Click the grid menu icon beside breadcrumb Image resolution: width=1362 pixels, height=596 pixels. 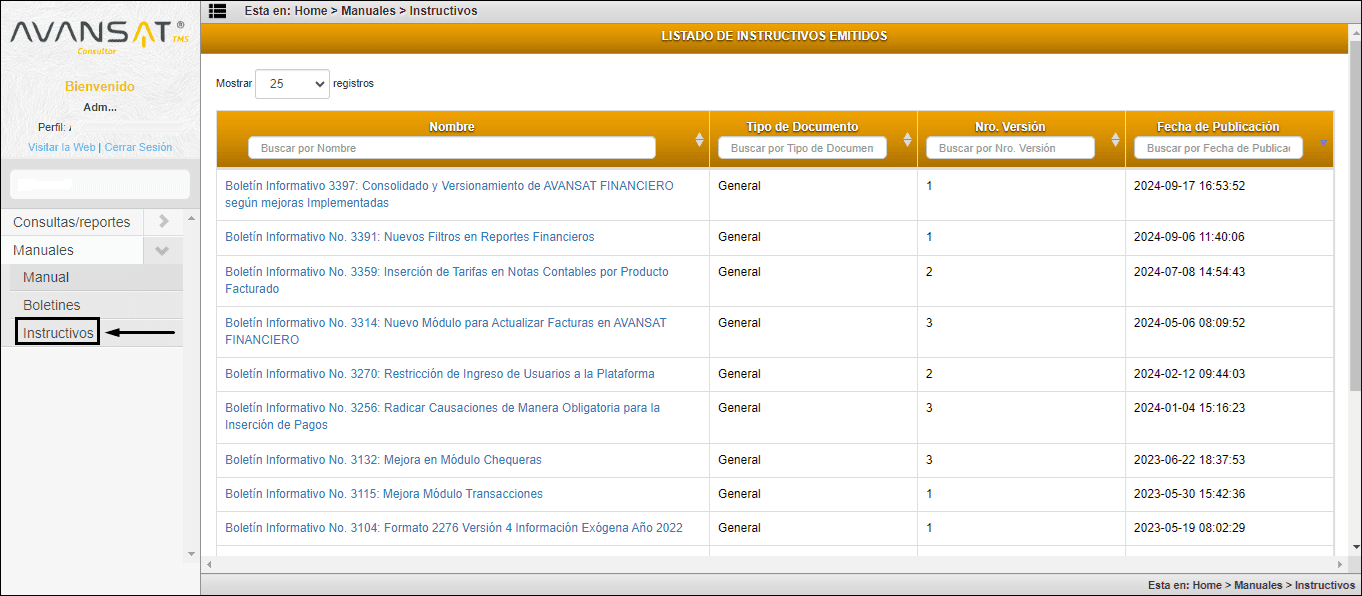click(x=217, y=11)
